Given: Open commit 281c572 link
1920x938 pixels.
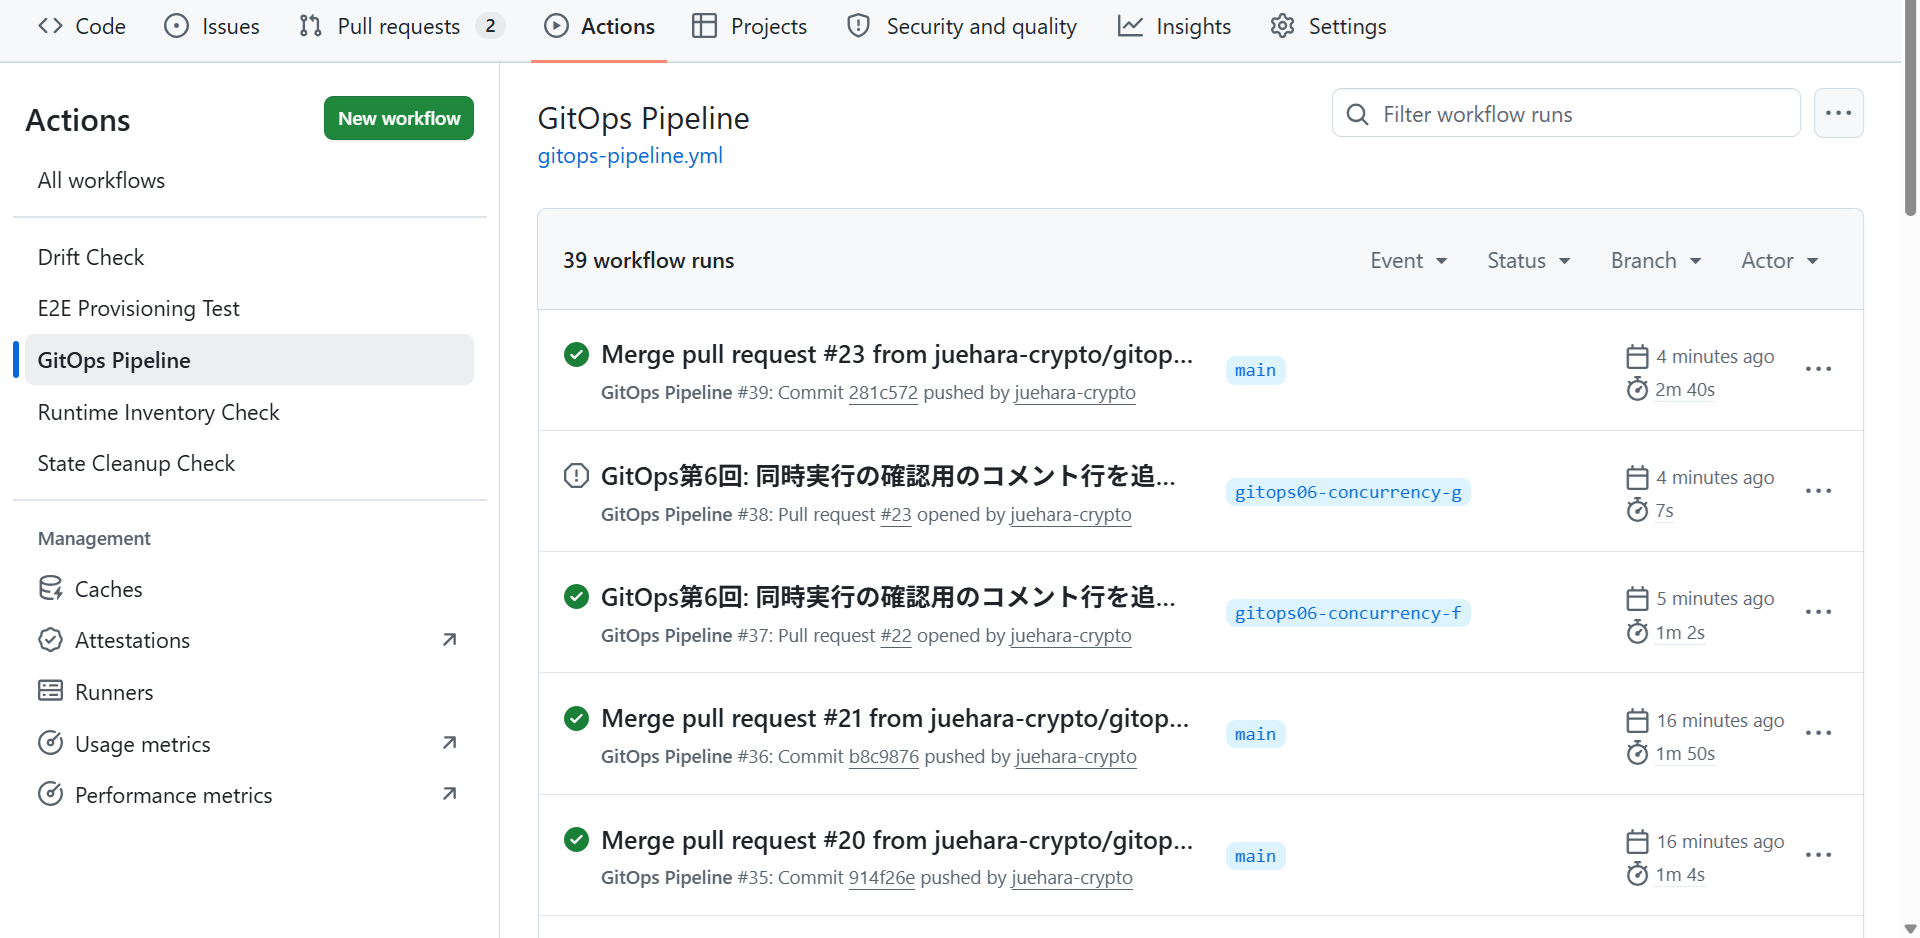Looking at the screenshot, I should tap(883, 393).
